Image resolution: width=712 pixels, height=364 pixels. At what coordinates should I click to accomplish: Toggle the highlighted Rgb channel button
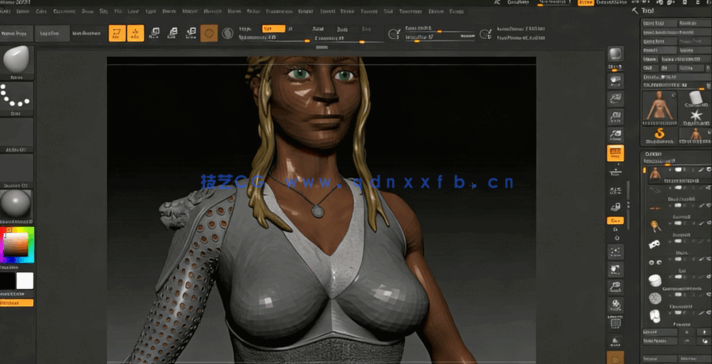(x=273, y=29)
